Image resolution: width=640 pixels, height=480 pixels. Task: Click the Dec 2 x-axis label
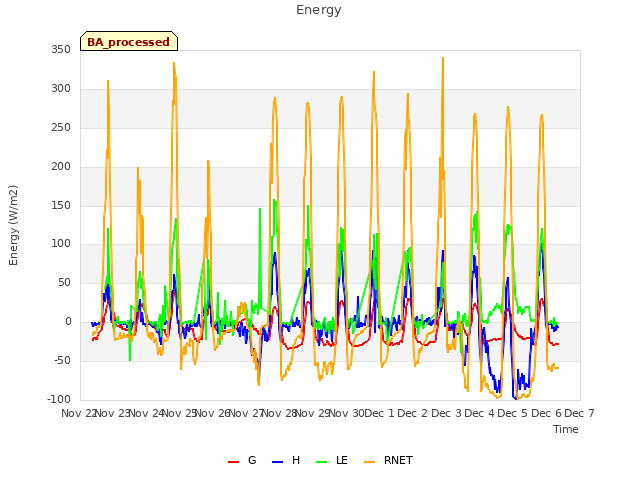pyautogui.click(x=413, y=413)
